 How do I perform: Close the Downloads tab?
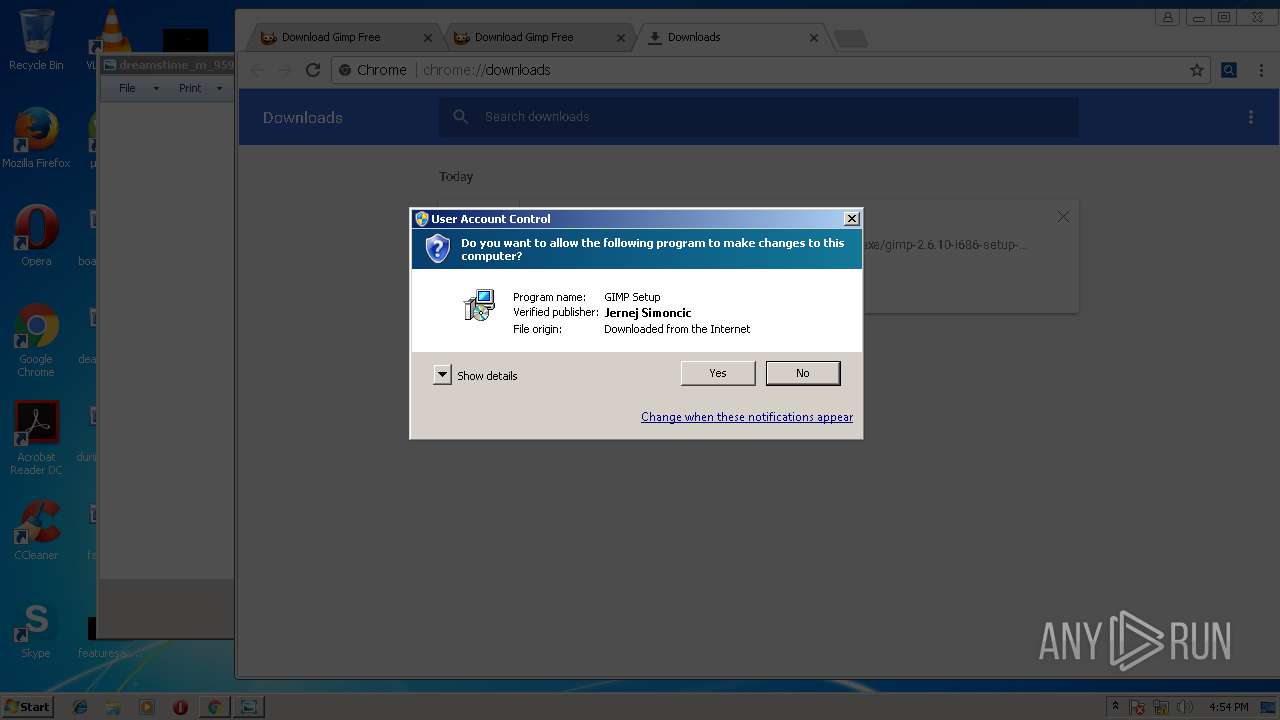point(814,38)
